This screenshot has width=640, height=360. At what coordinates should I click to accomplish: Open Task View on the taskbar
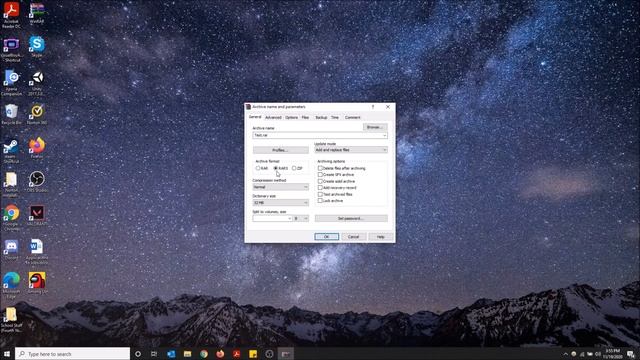(154, 354)
